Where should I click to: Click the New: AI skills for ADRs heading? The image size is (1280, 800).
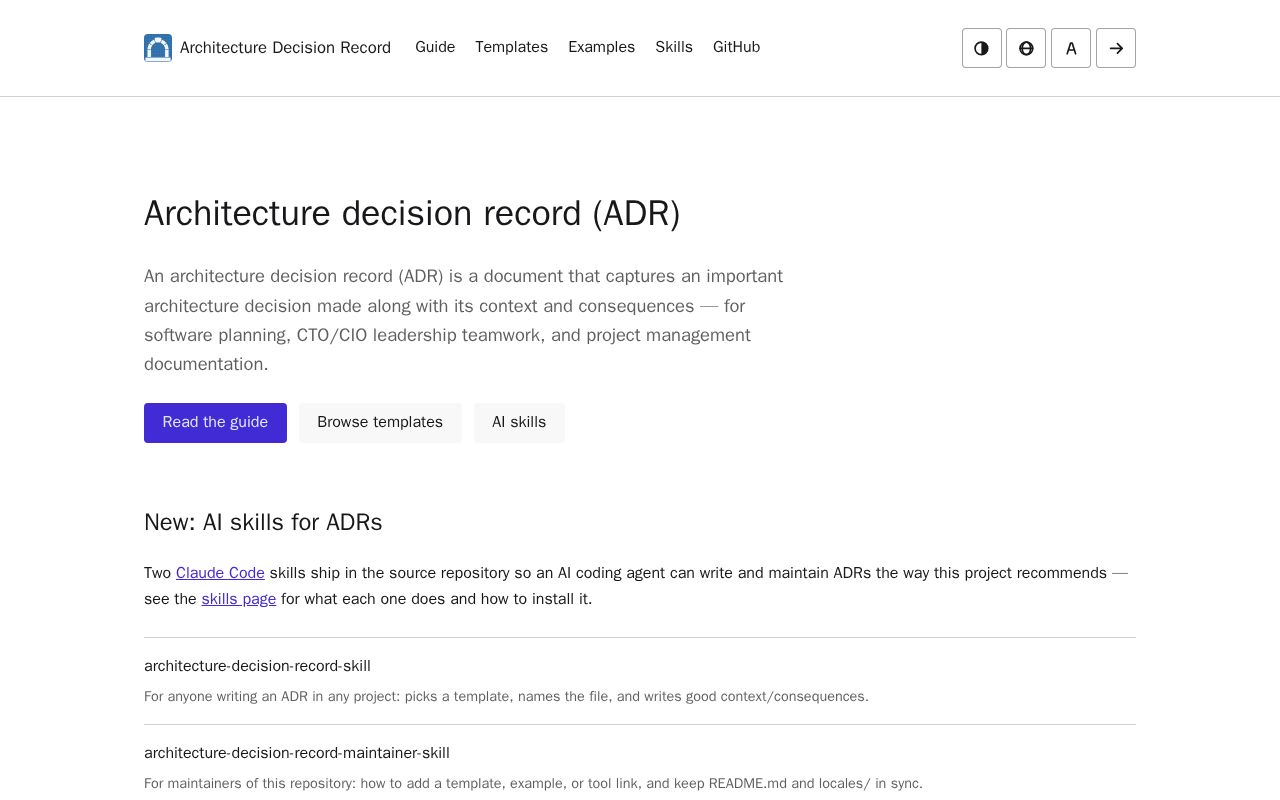[x=263, y=522]
